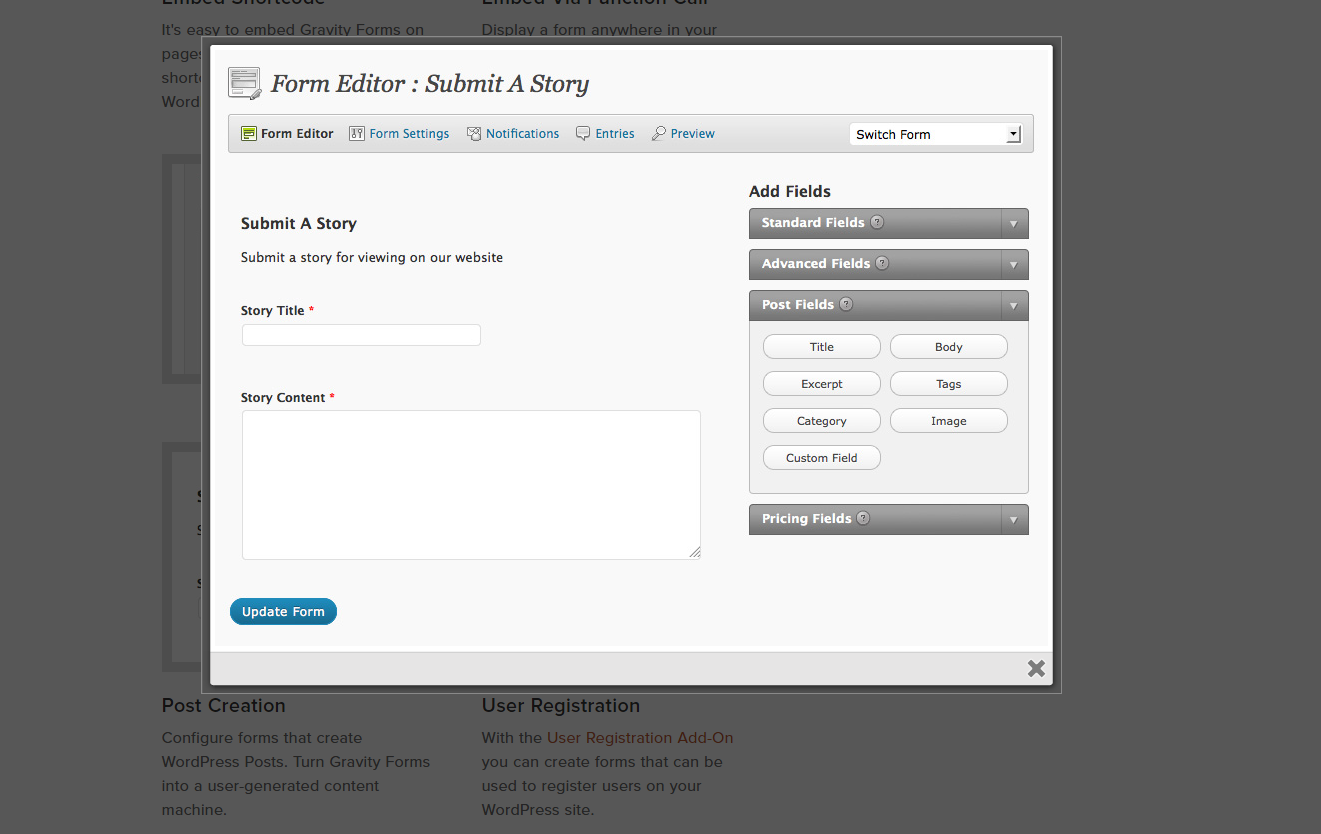This screenshot has height=834, width=1321.
Task: Click the help icon beside Pricing Fields
Action: [x=863, y=518]
